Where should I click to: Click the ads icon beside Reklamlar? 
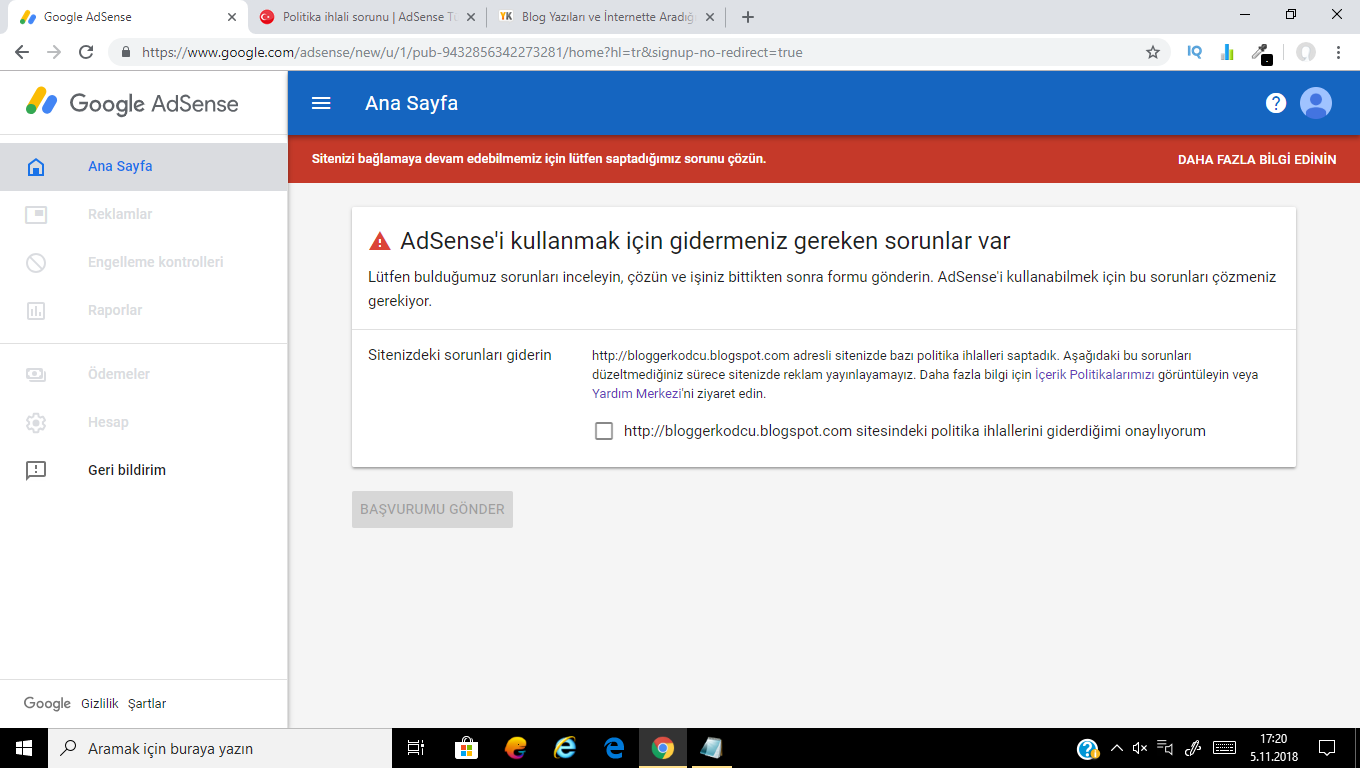point(36,215)
